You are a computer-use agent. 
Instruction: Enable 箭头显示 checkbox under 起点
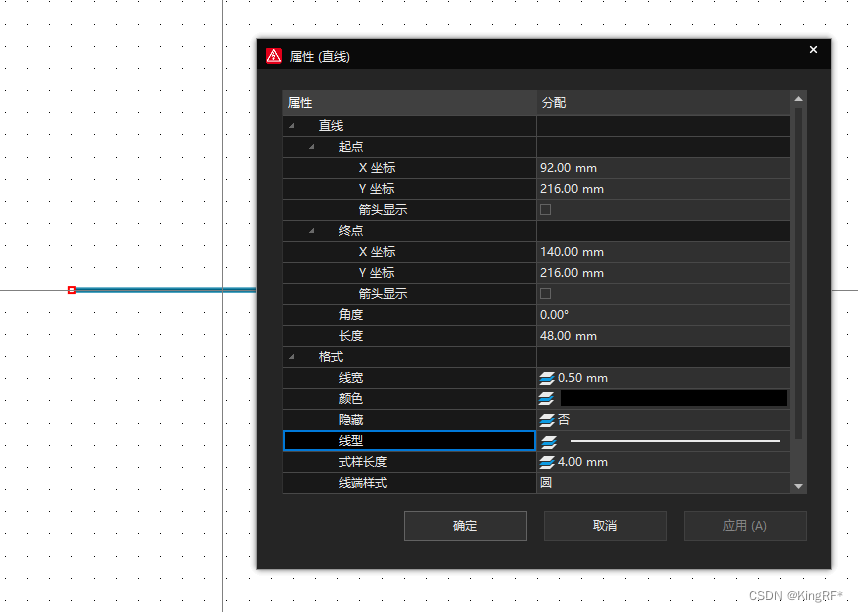click(546, 210)
